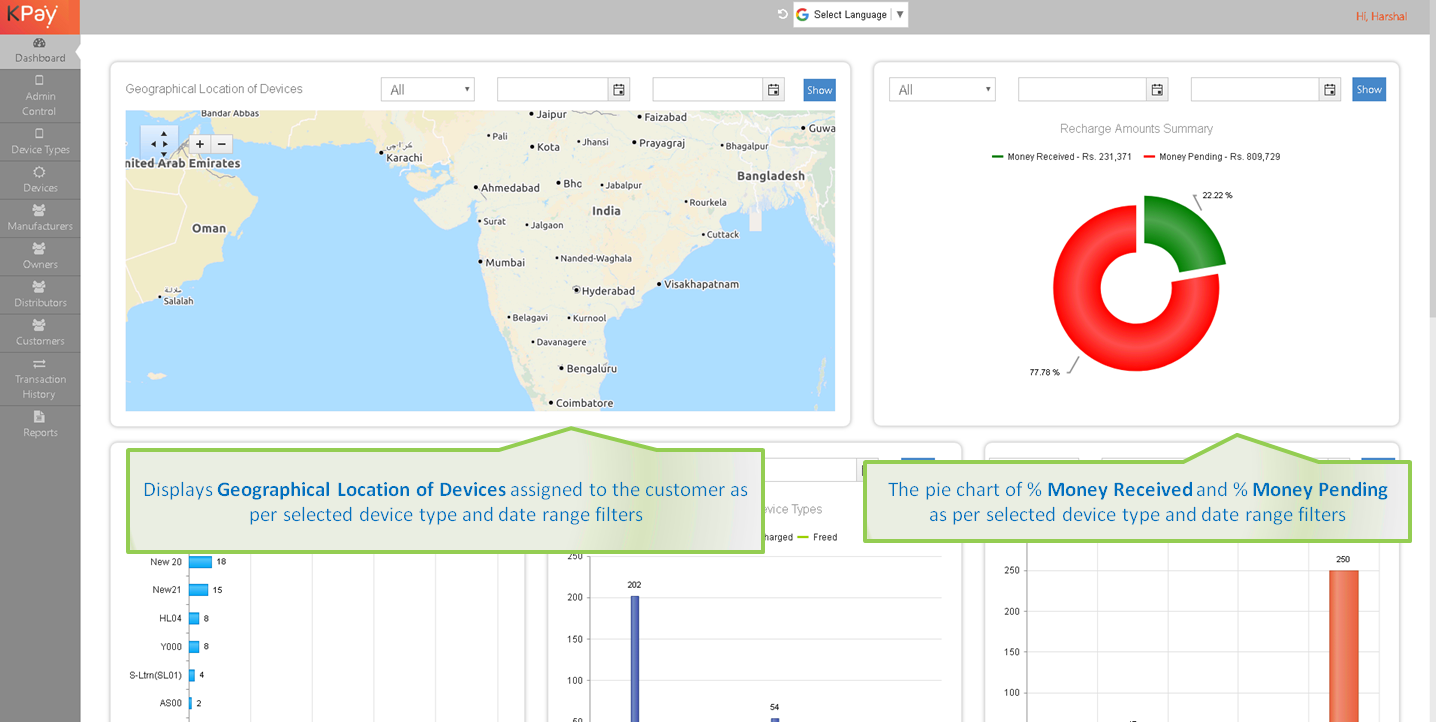Click the recharge summary end date field
Screen dimensions: 1436x727
click(1254, 90)
